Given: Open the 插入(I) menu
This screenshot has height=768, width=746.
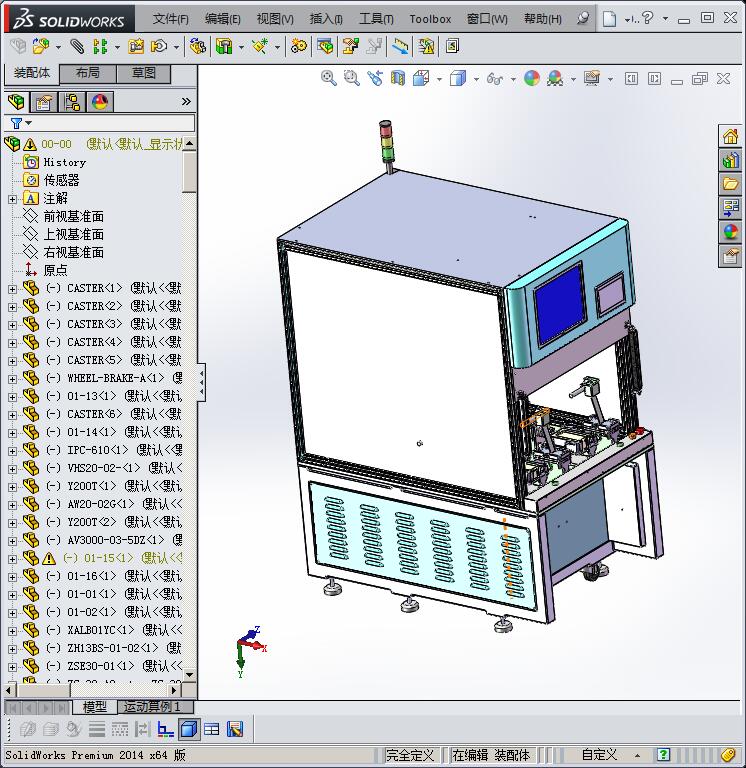Looking at the screenshot, I should (x=326, y=19).
